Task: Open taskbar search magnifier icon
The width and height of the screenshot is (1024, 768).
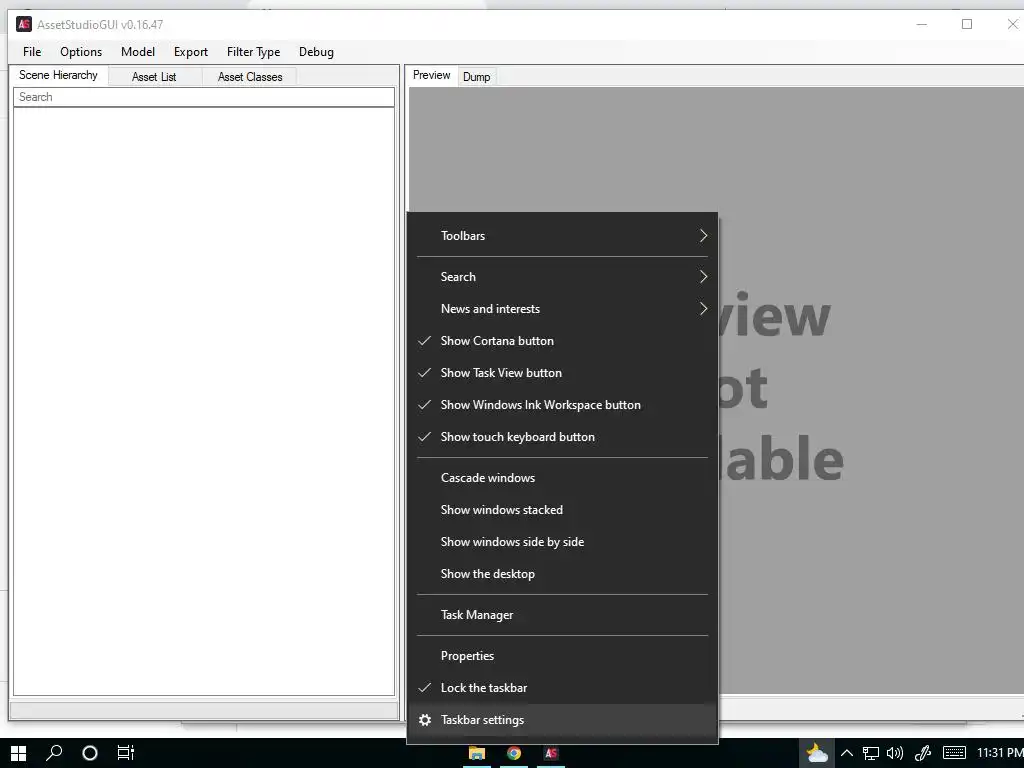Action: [54, 753]
